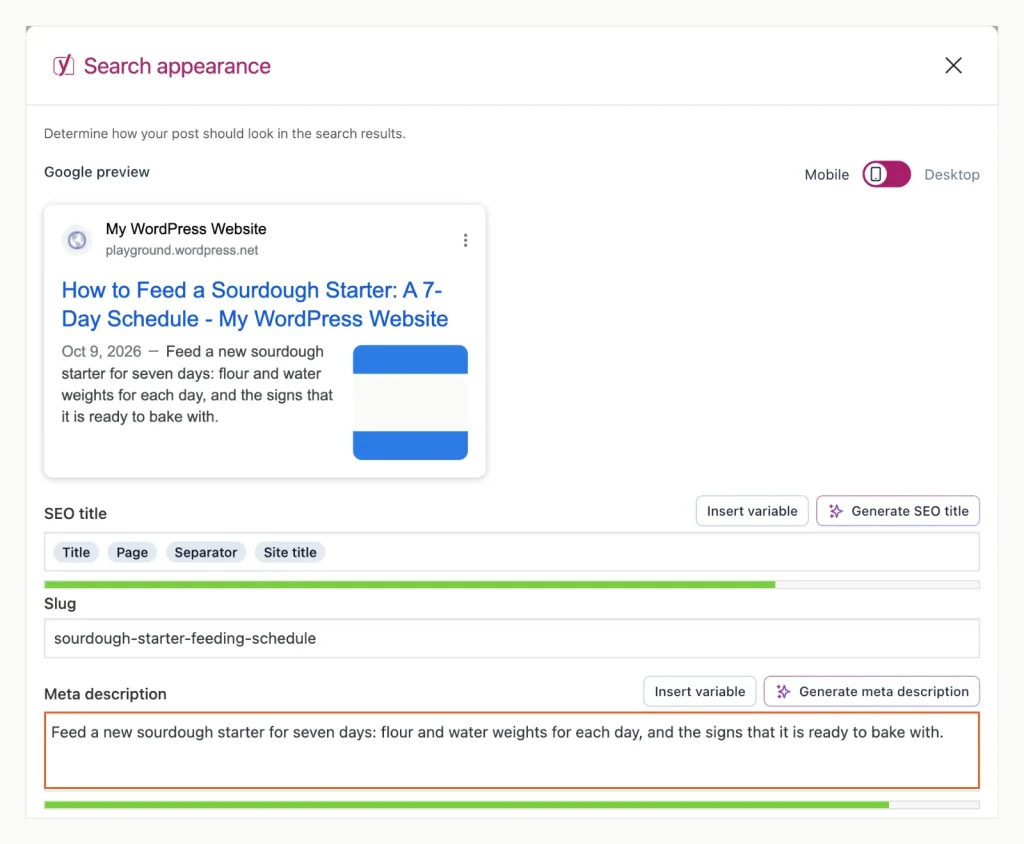
Task: Click Generate SEO title button
Action: click(897, 511)
